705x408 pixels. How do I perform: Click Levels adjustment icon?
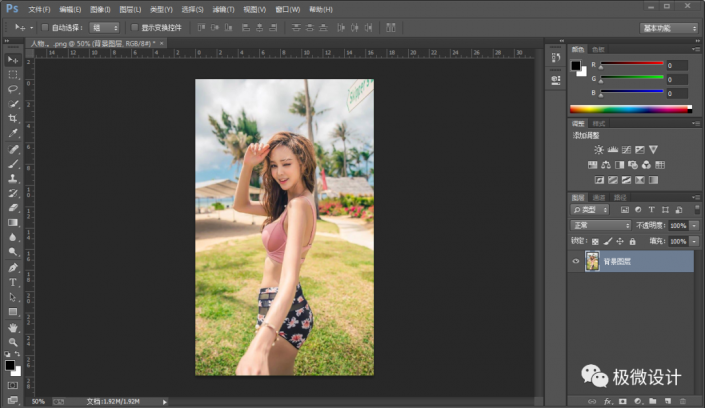pyautogui.click(x=612, y=150)
